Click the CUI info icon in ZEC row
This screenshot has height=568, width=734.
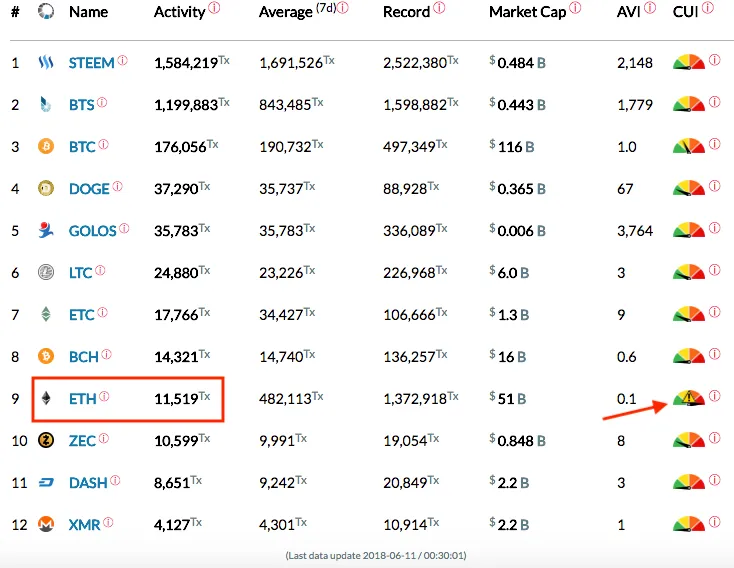(715, 437)
